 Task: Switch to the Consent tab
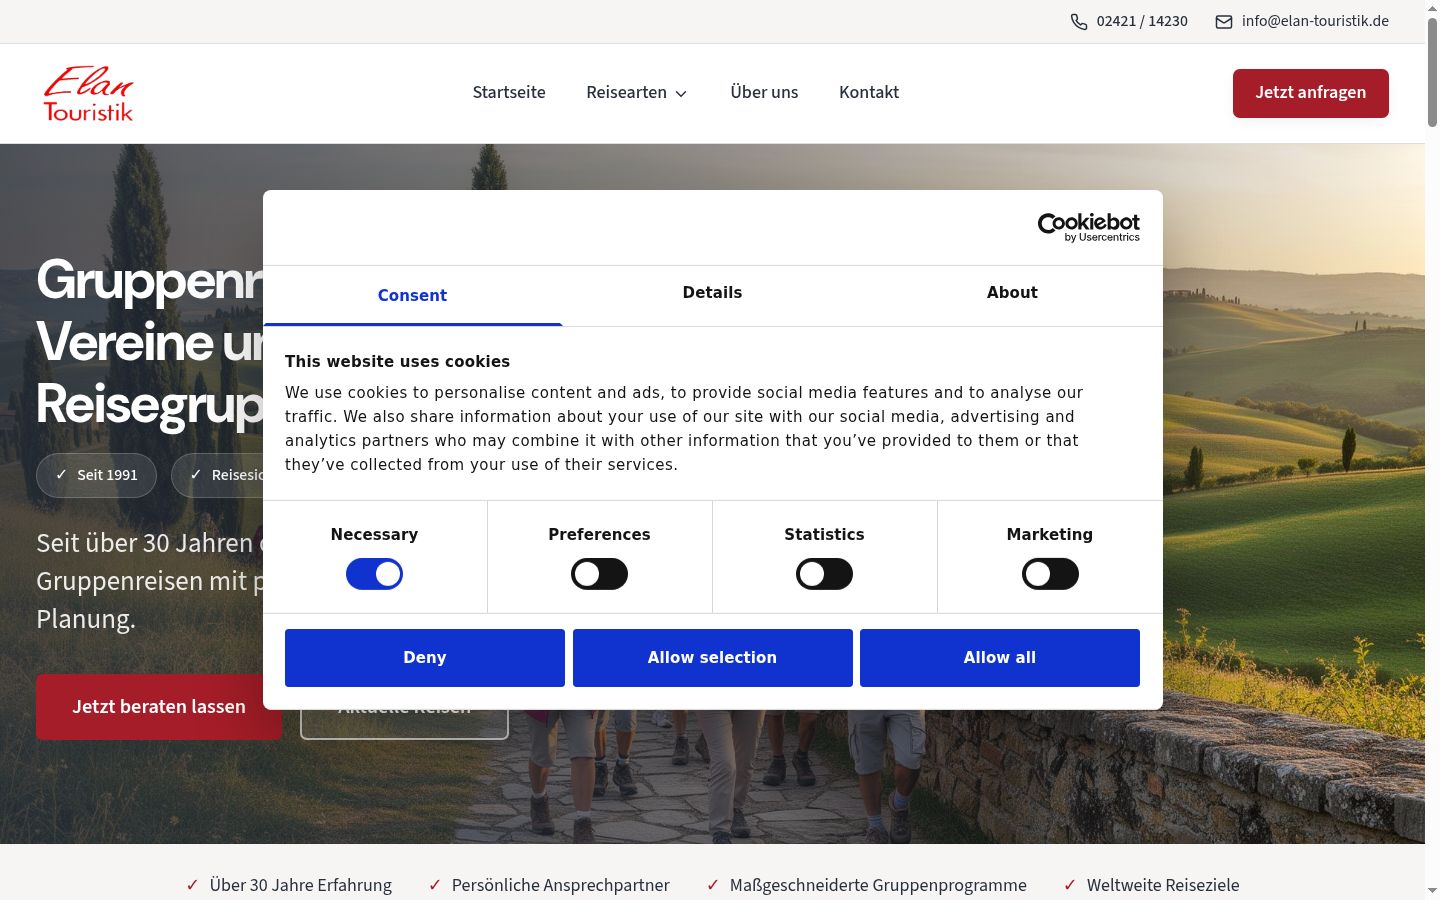click(412, 295)
